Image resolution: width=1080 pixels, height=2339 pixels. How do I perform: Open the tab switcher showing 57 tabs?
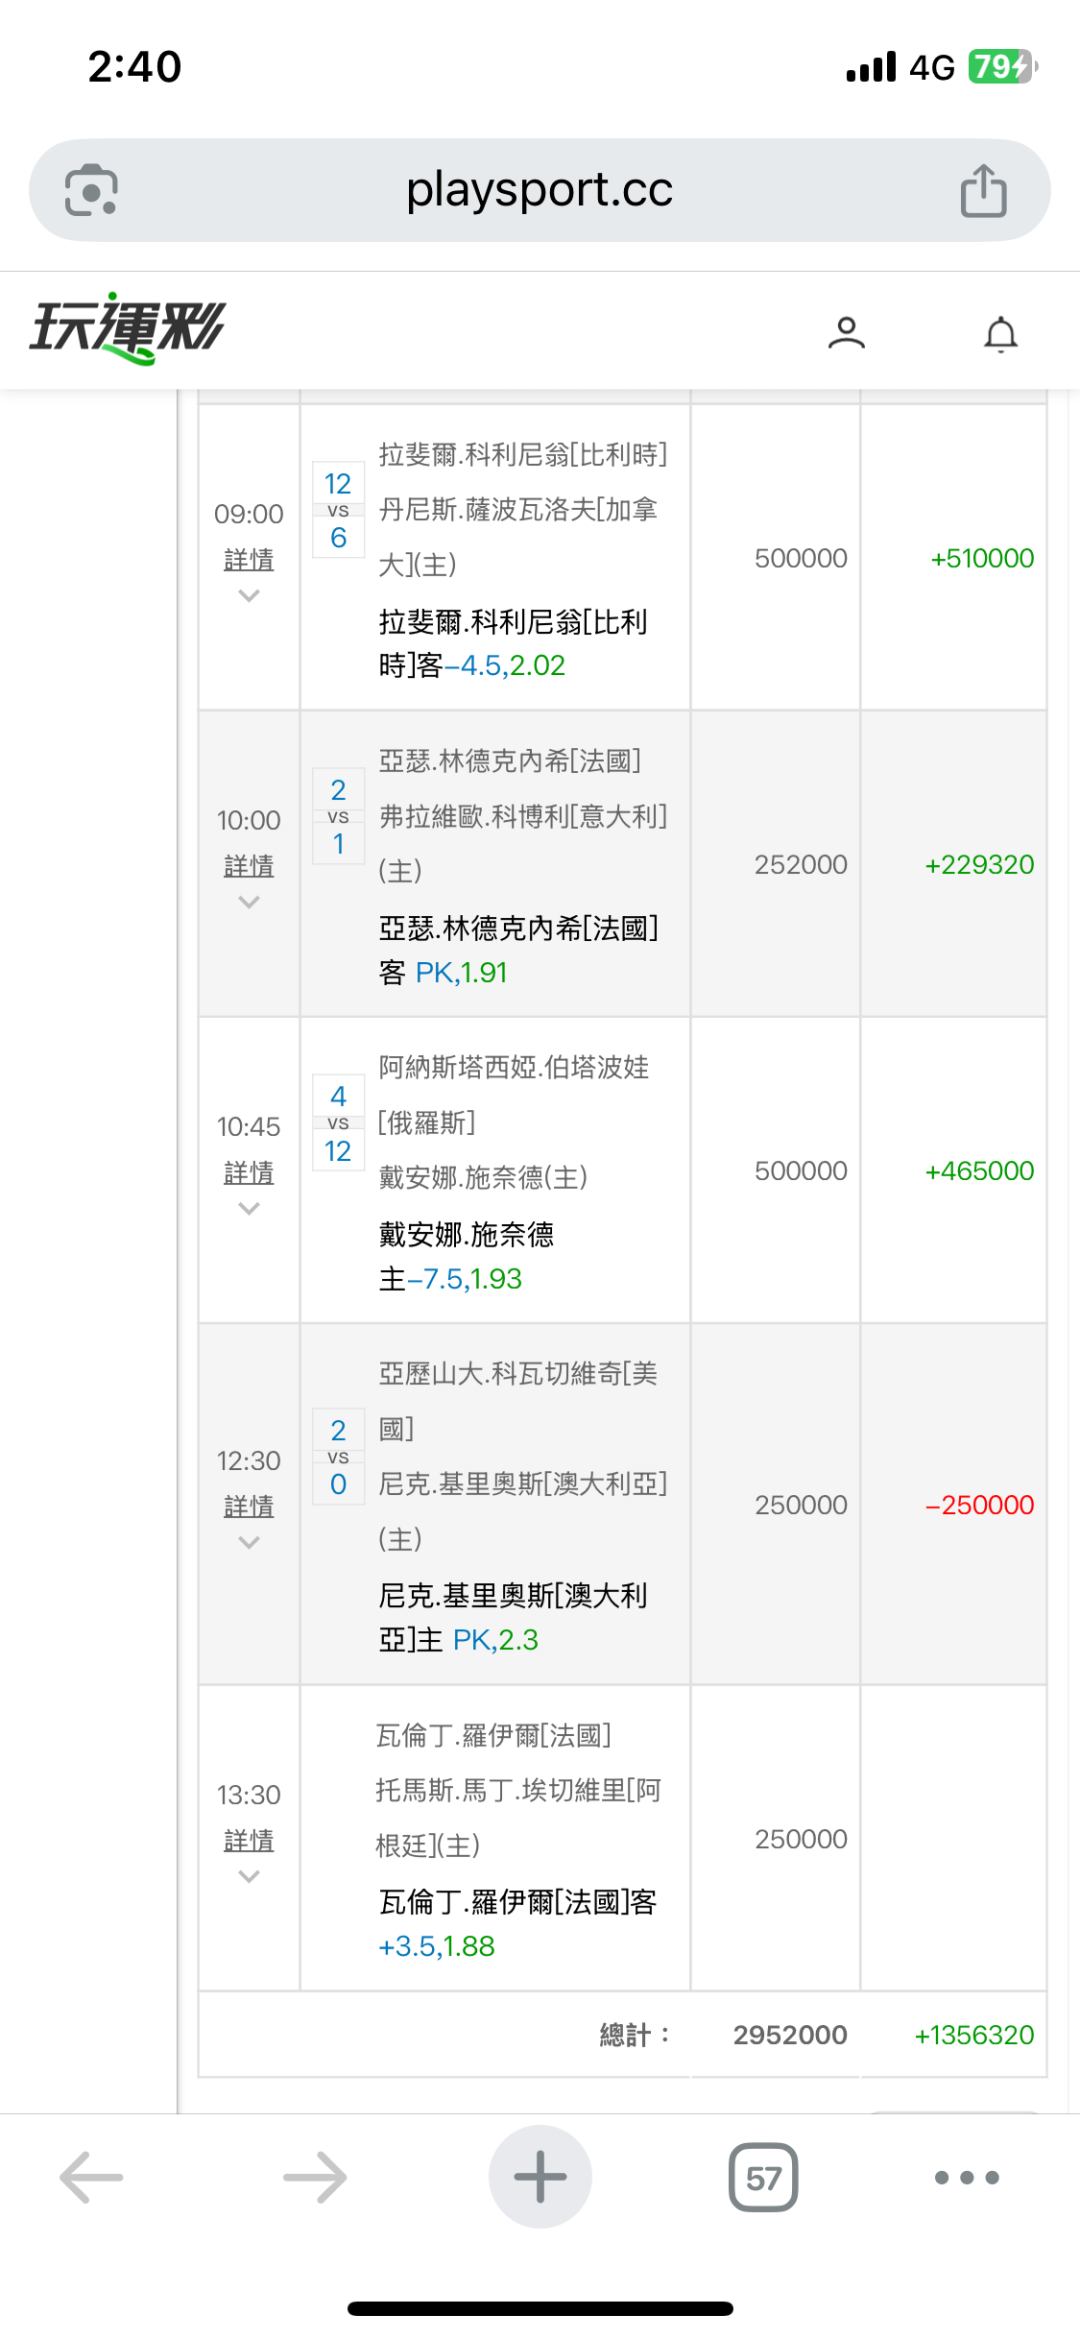tap(763, 2177)
